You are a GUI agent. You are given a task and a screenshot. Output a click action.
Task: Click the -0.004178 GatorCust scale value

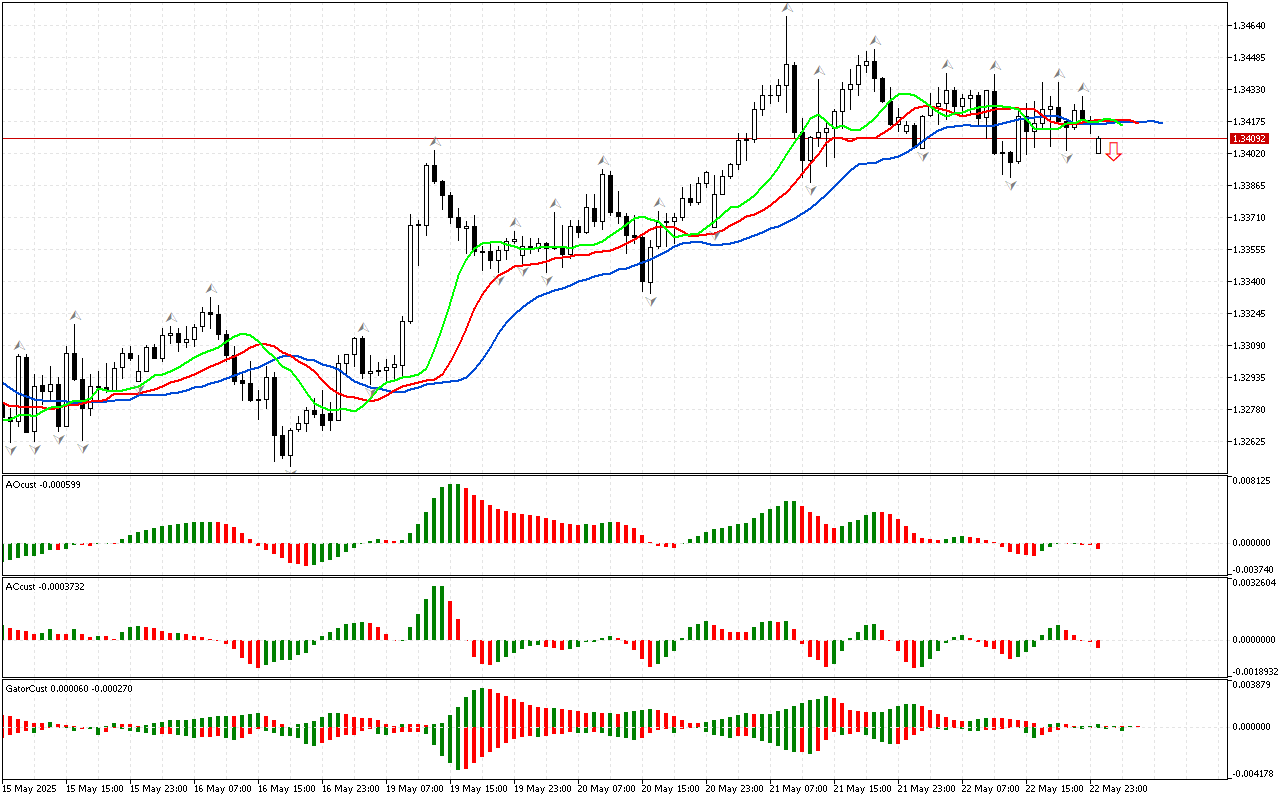point(1250,772)
